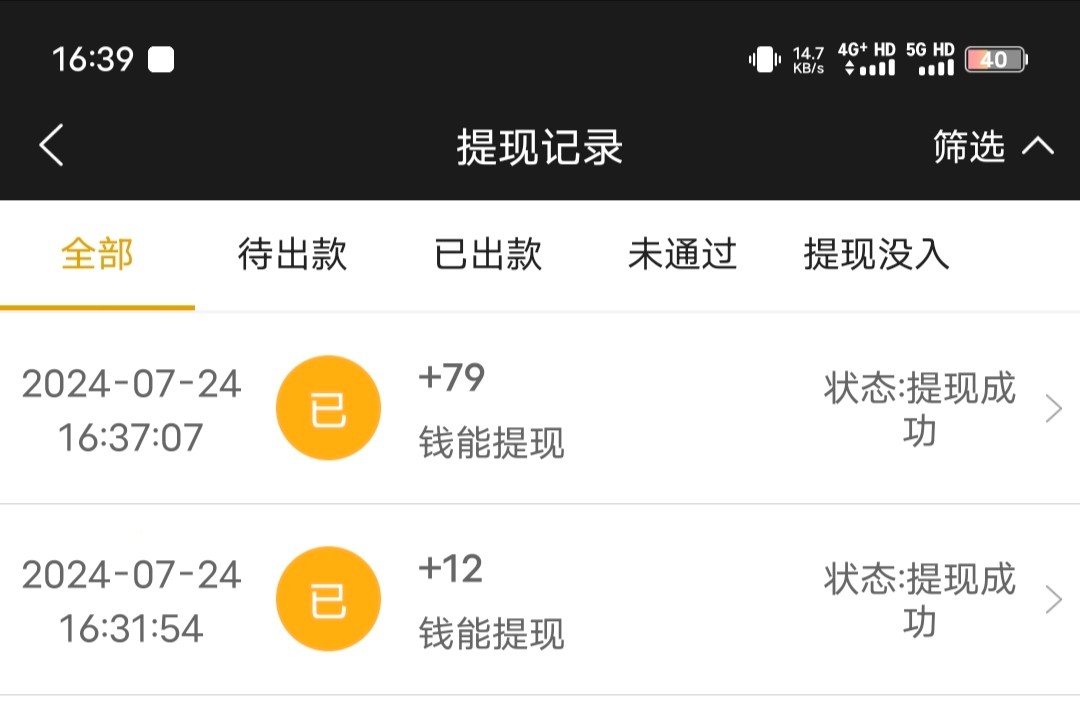The image size is (1080, 728).
Task: Tap the back arrow icon
Action: (52, 146)
